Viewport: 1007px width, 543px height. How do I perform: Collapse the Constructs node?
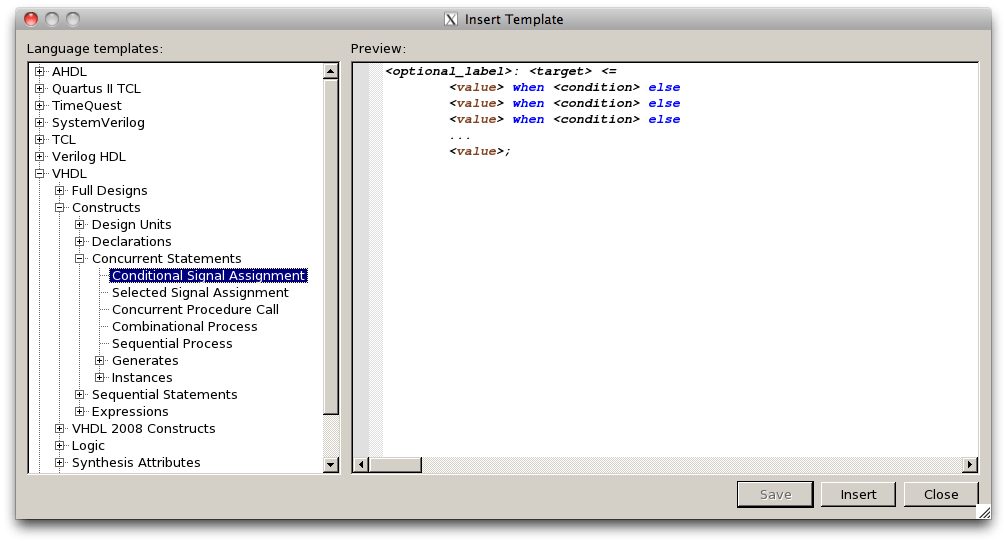[x=60, y=207]
